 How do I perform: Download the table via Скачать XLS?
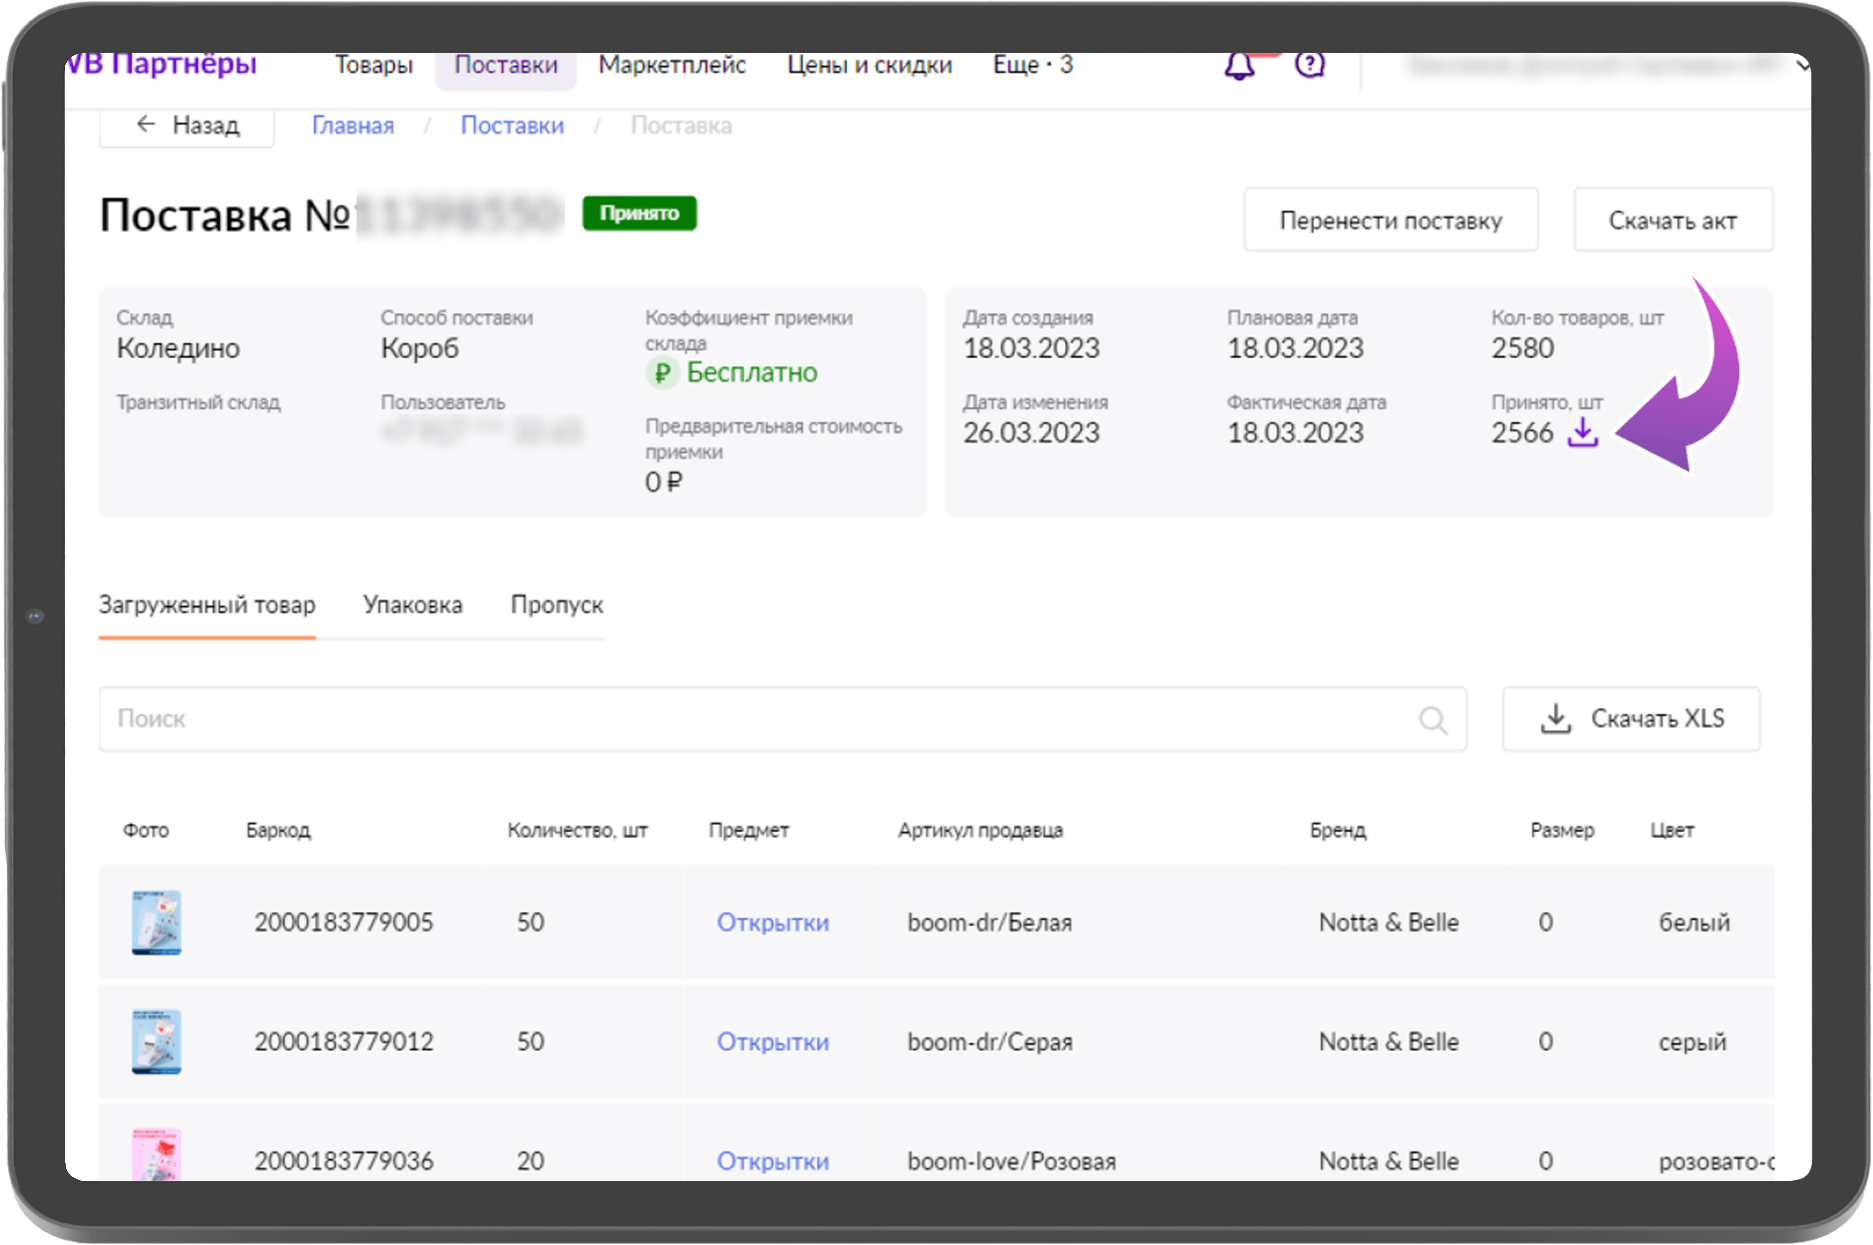[x=1631, y=719]
